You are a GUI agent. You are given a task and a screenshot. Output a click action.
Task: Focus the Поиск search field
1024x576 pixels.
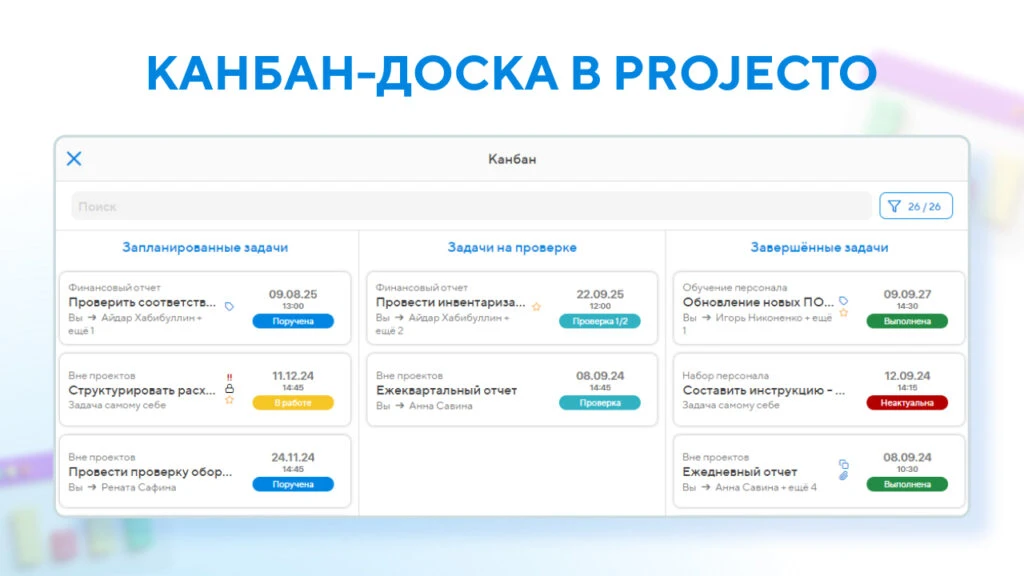[471, 206]
